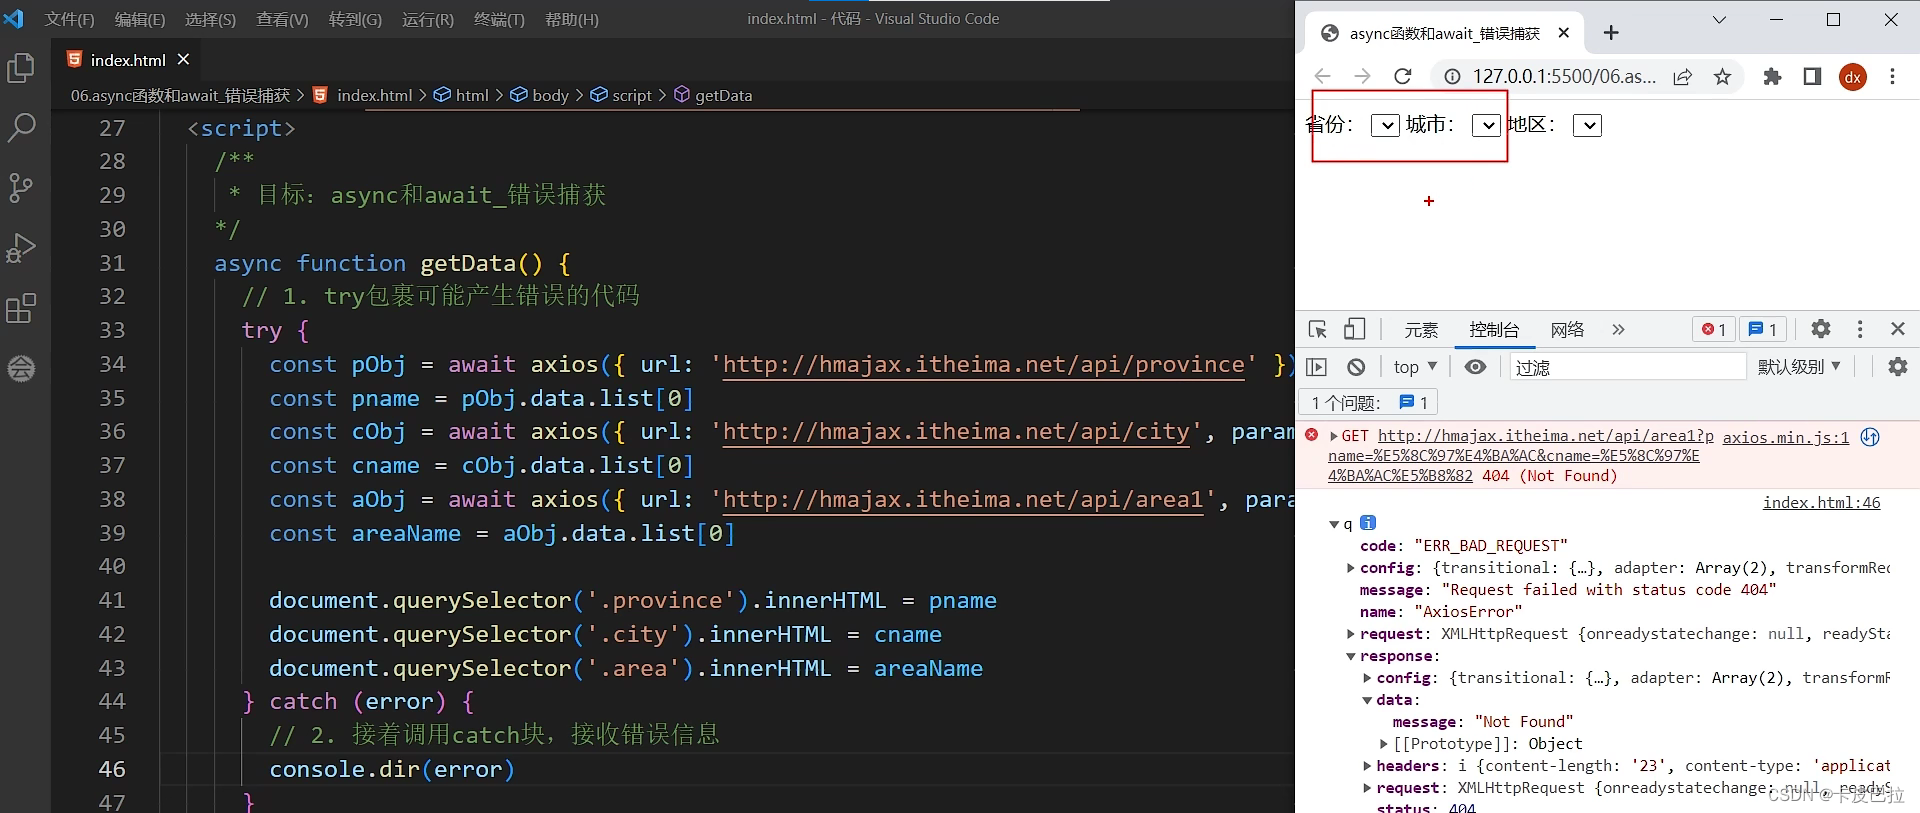Activate the DevTools inspect element picker
Image resolution: width=1920 pixels, height=813 pixels.
[x=1318, y=329]
